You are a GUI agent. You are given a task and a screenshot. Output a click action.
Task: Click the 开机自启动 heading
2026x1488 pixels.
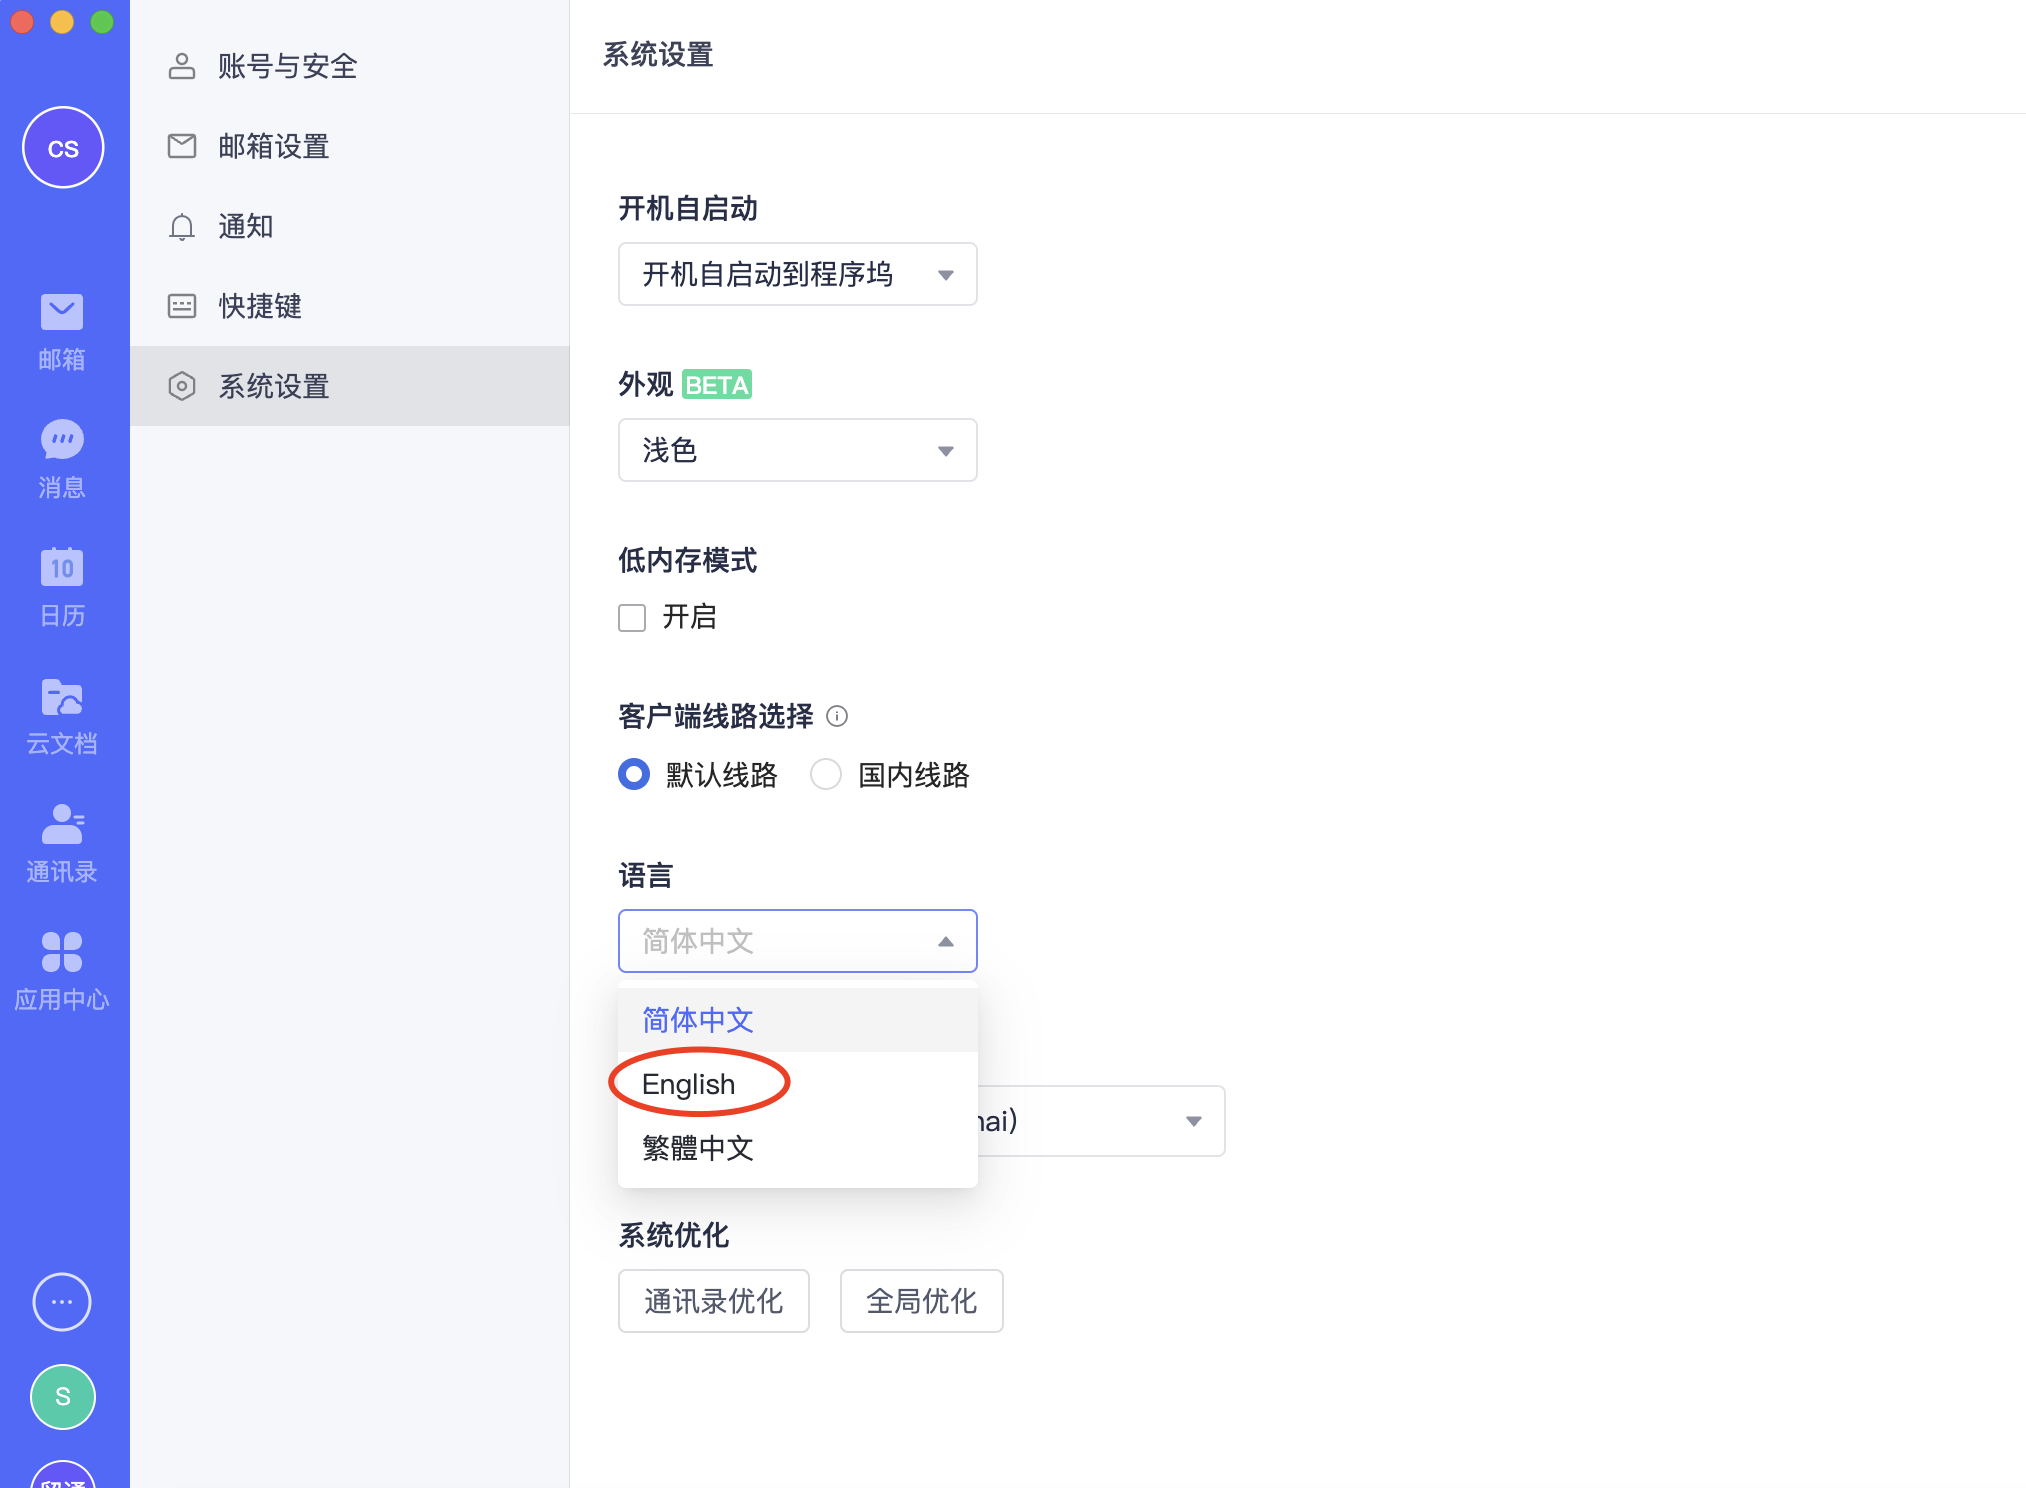(x=688, y=208)
